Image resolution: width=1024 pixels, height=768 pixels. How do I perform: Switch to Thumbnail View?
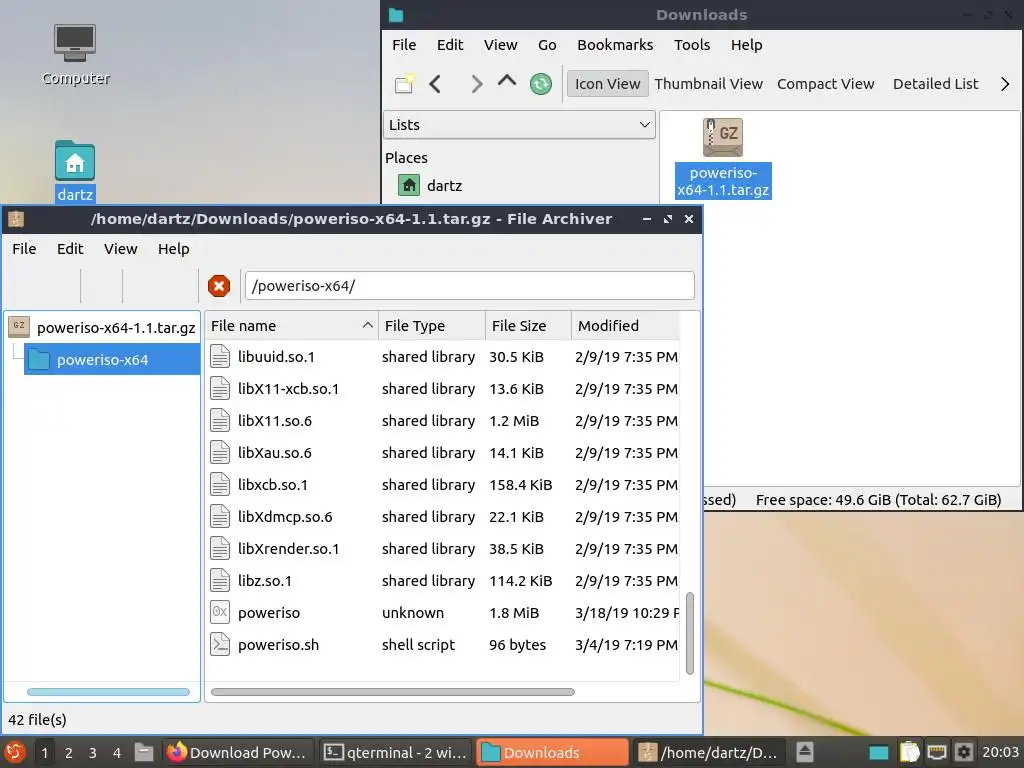coord(709,84)
